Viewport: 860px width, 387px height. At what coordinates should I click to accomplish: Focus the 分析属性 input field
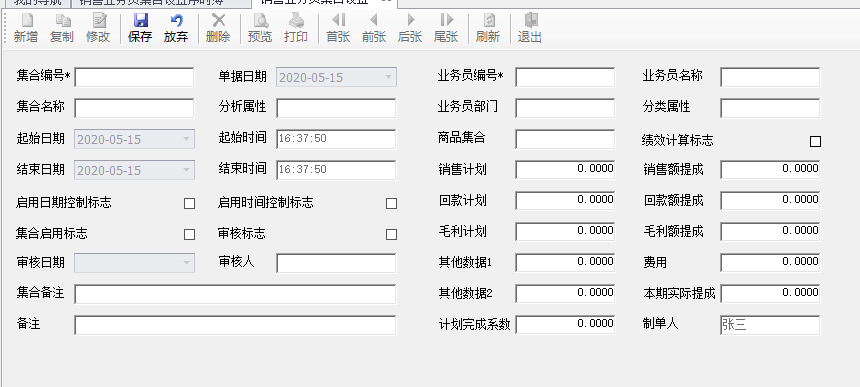point(336,108)
